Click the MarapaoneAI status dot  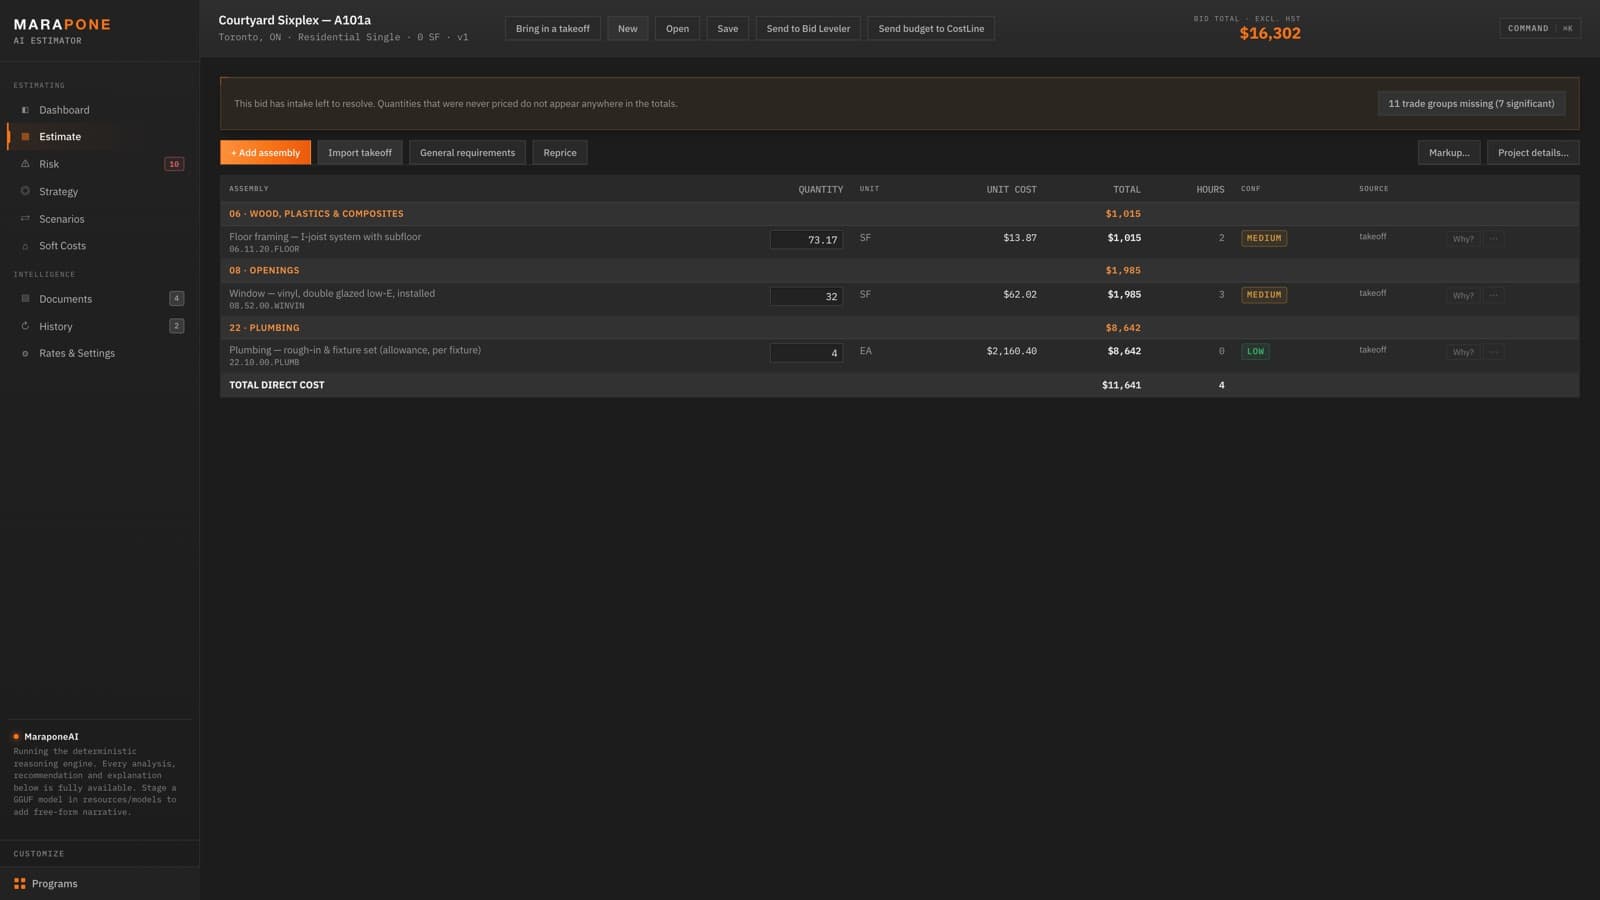pos(16,737)
